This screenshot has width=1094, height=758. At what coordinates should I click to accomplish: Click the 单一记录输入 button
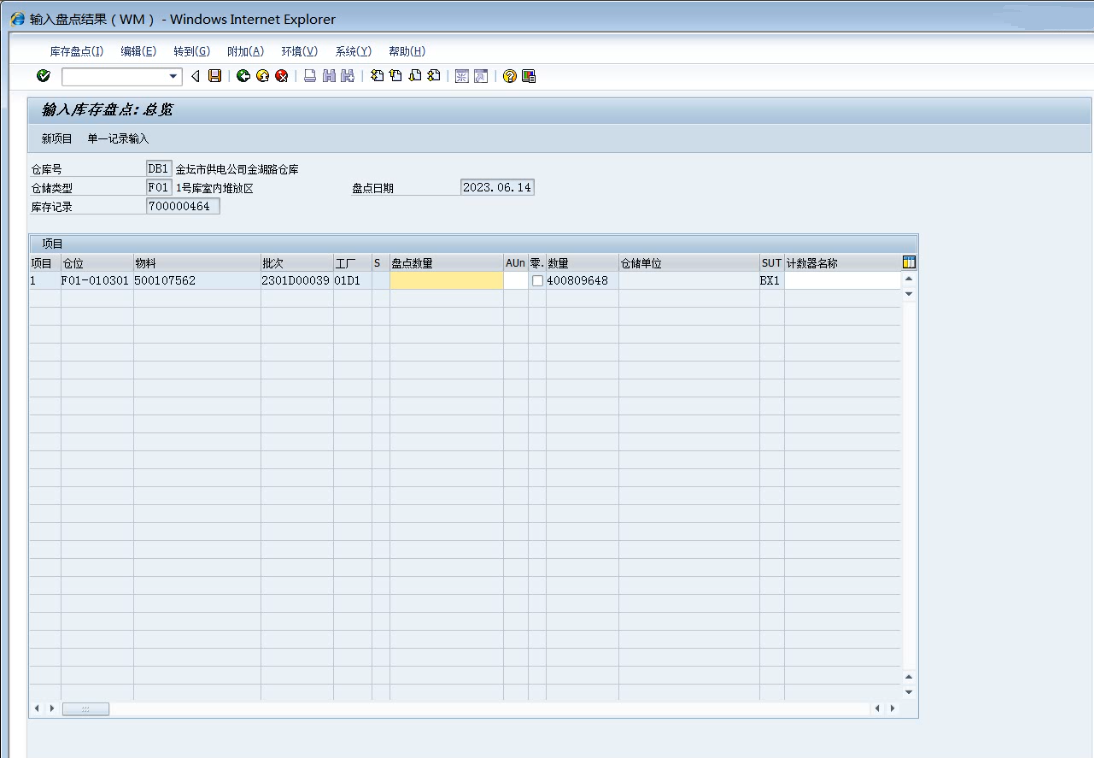(x=118, y=138)
